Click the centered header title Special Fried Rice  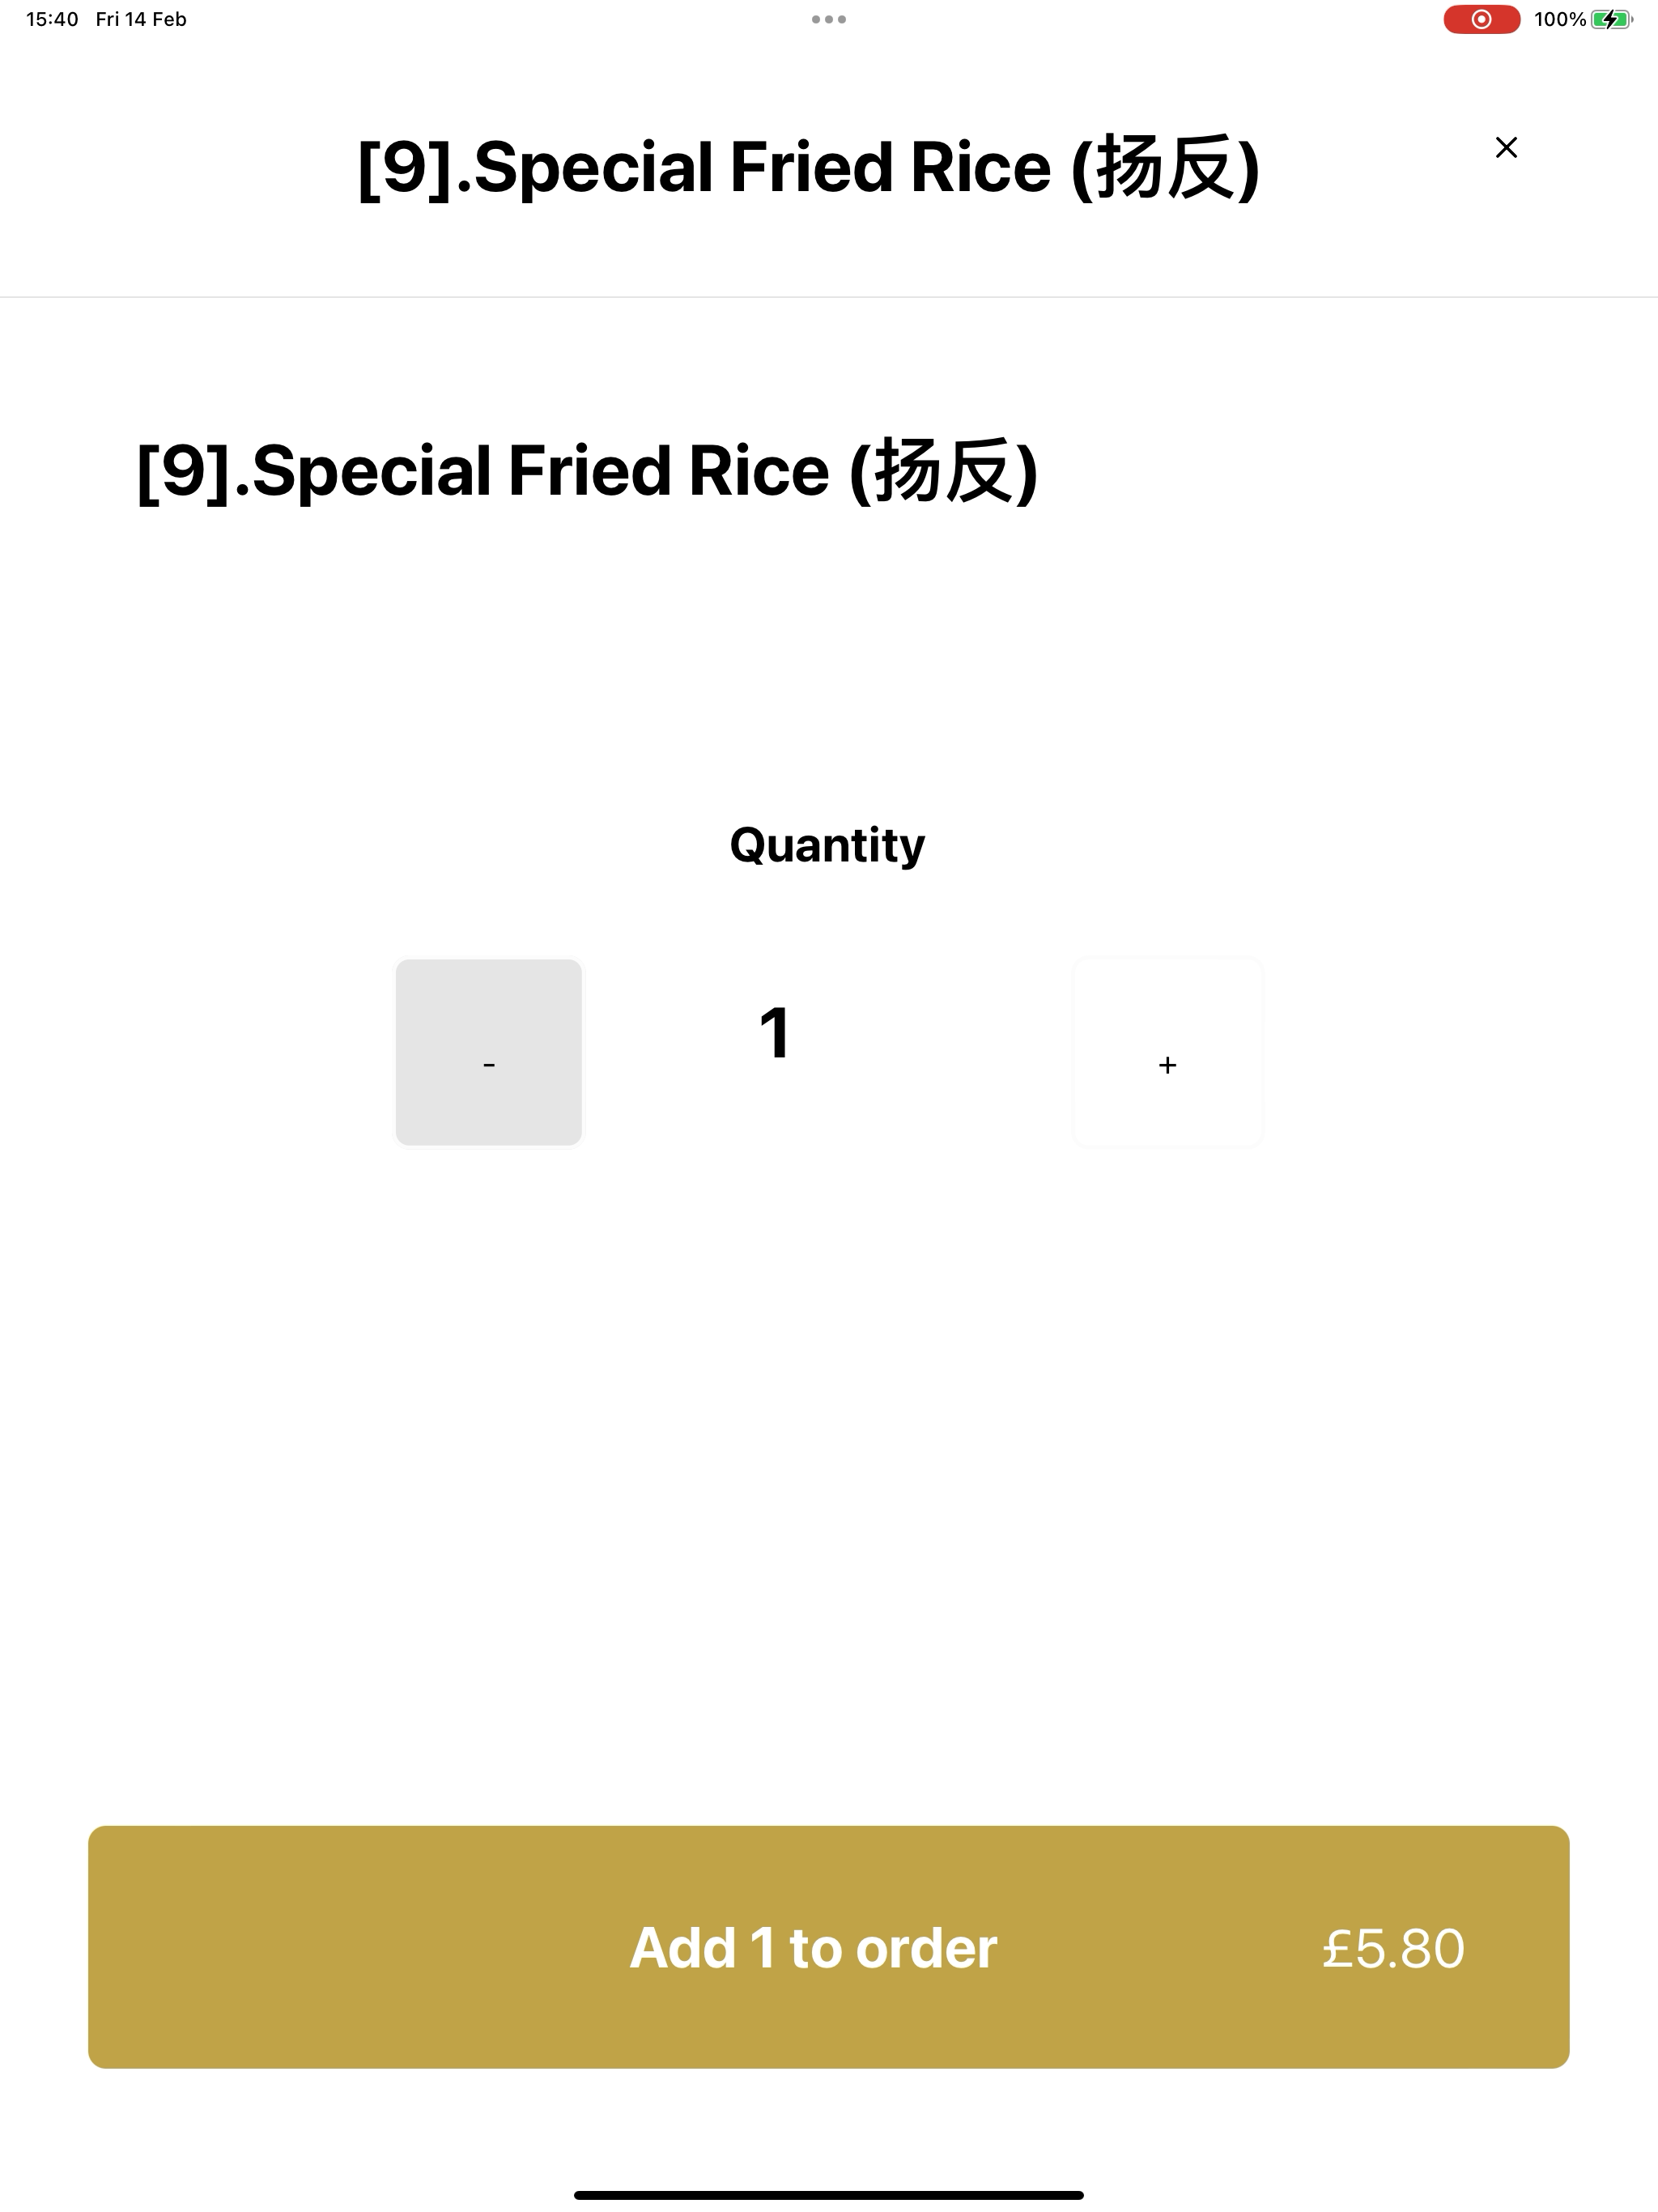click(x=809, y=167)
